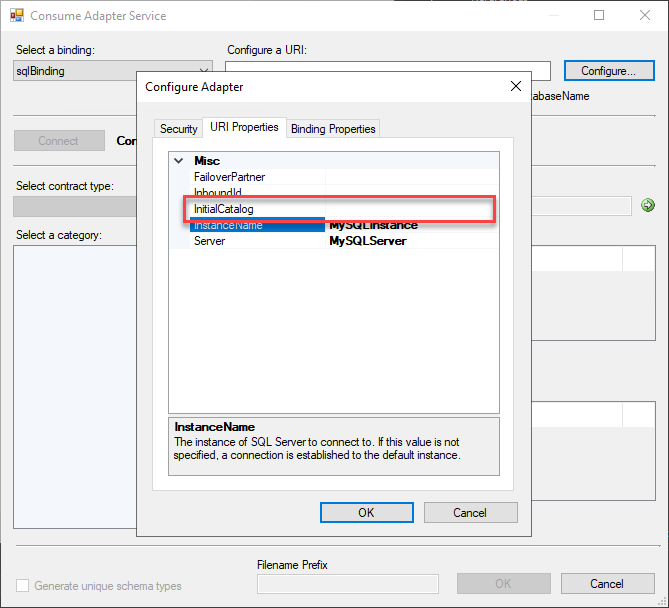Cancel the Configure Adapter dialog

(x=470, y=512)
